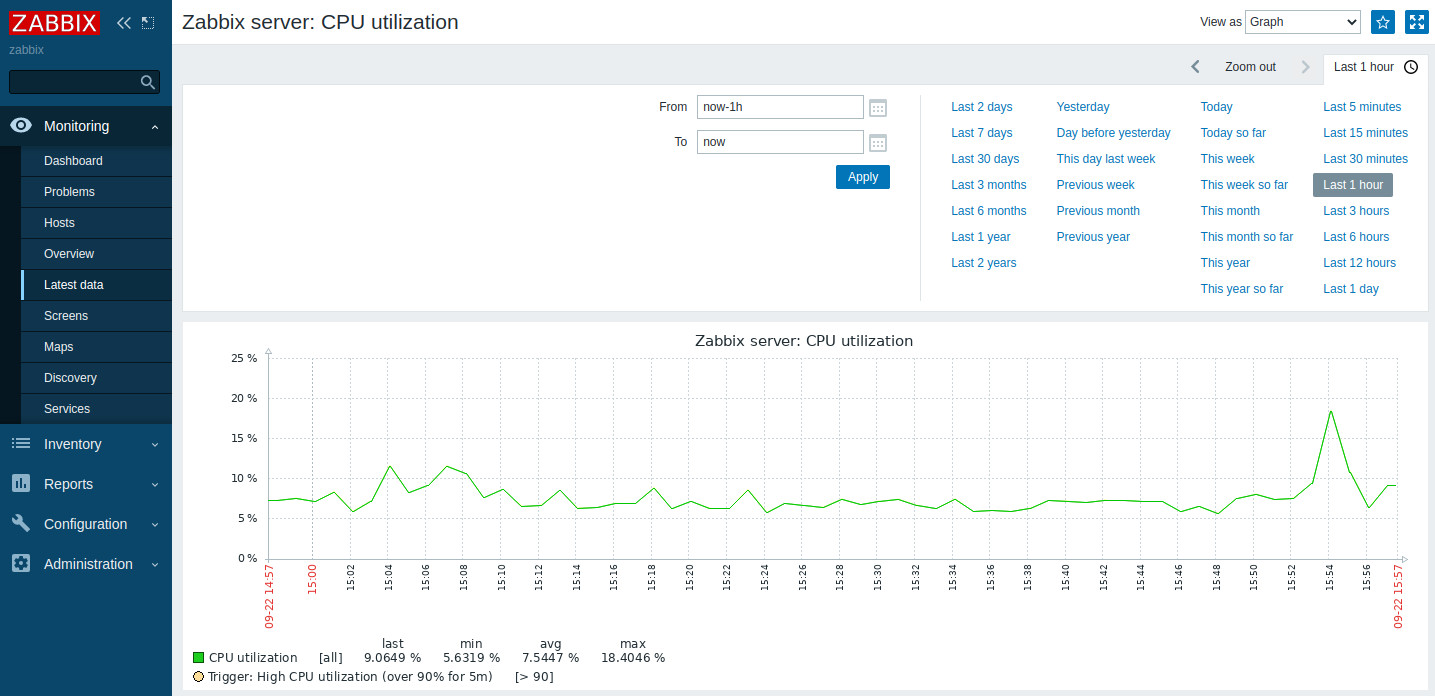Collapse the sidebar with the double-arrow icon

[123, 22]
